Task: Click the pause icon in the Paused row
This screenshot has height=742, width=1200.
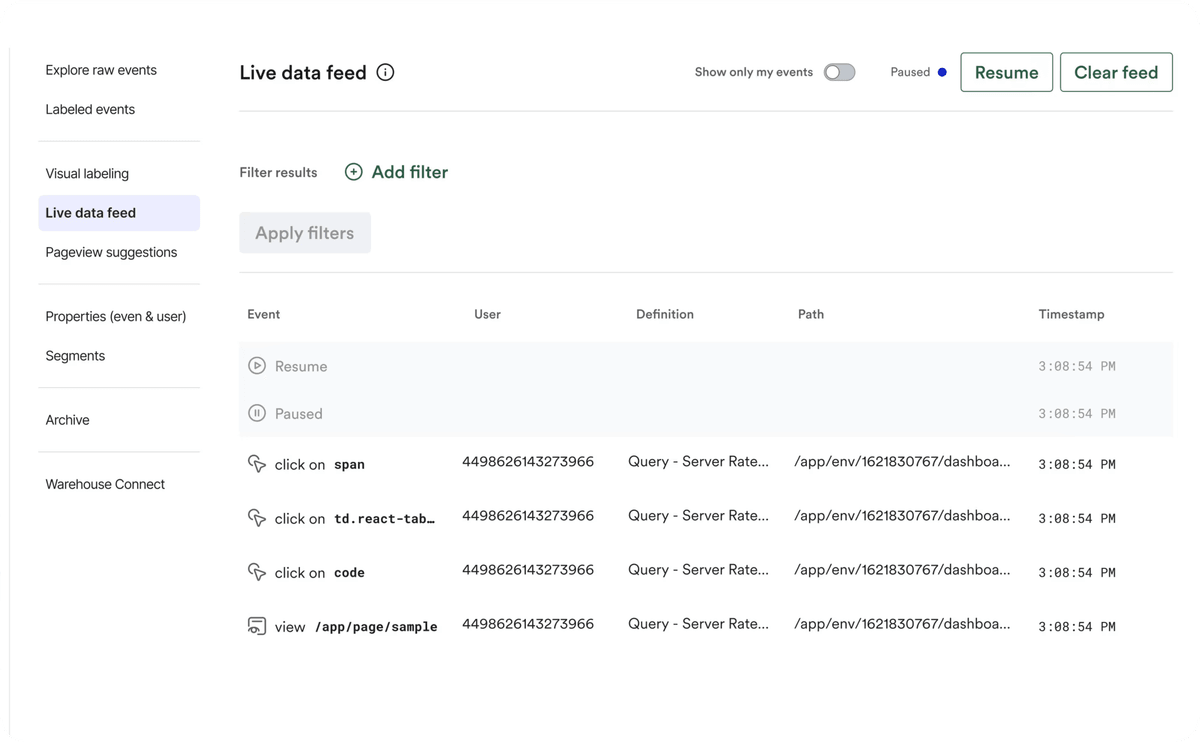Action: (x=257, y=413)
